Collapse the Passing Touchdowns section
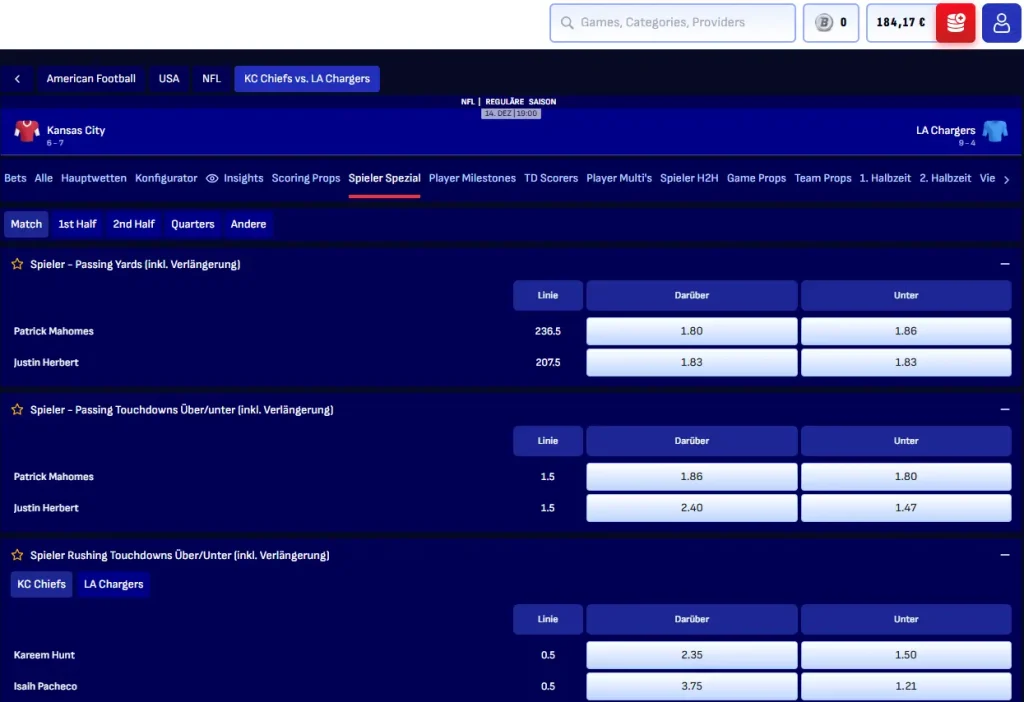This screenshot has height=702, width=1024. tap(1004, 410)
